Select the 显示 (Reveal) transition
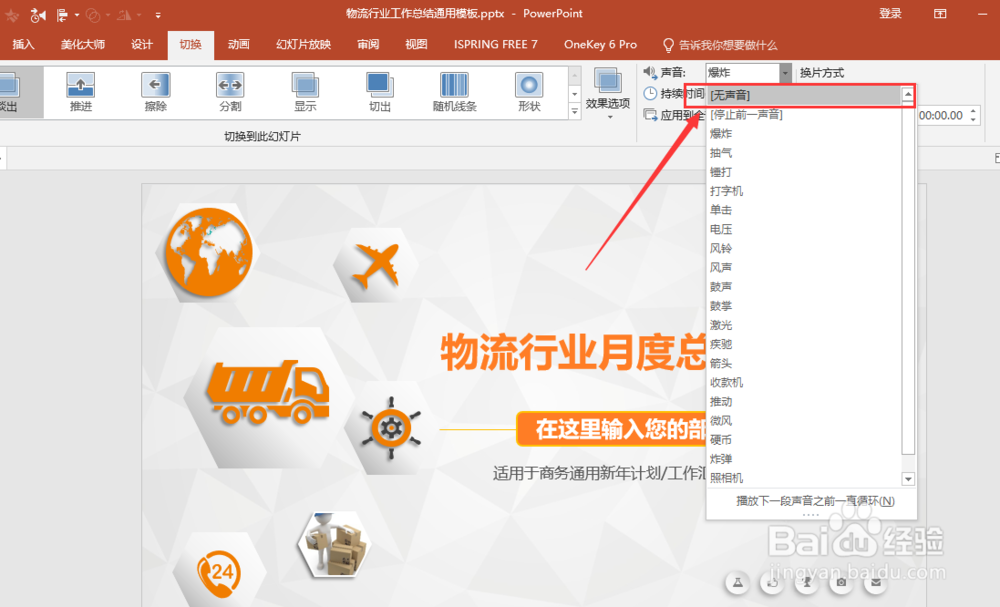Viewport: 1000px width, 607px height. click(x=304, y=91)
